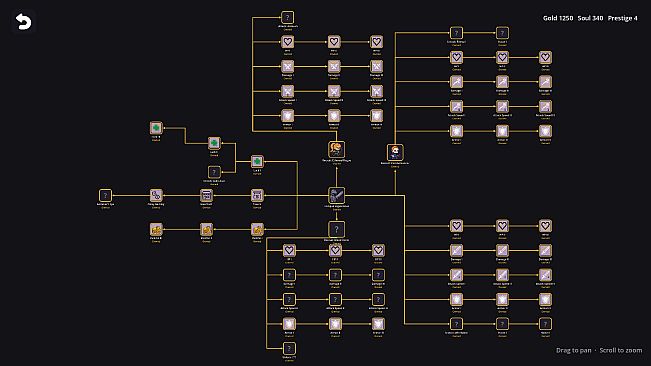The width and height of the screenshot is (651, 366).
Task: Click the Prestige 4 indicator
Action: click(622, 18)
